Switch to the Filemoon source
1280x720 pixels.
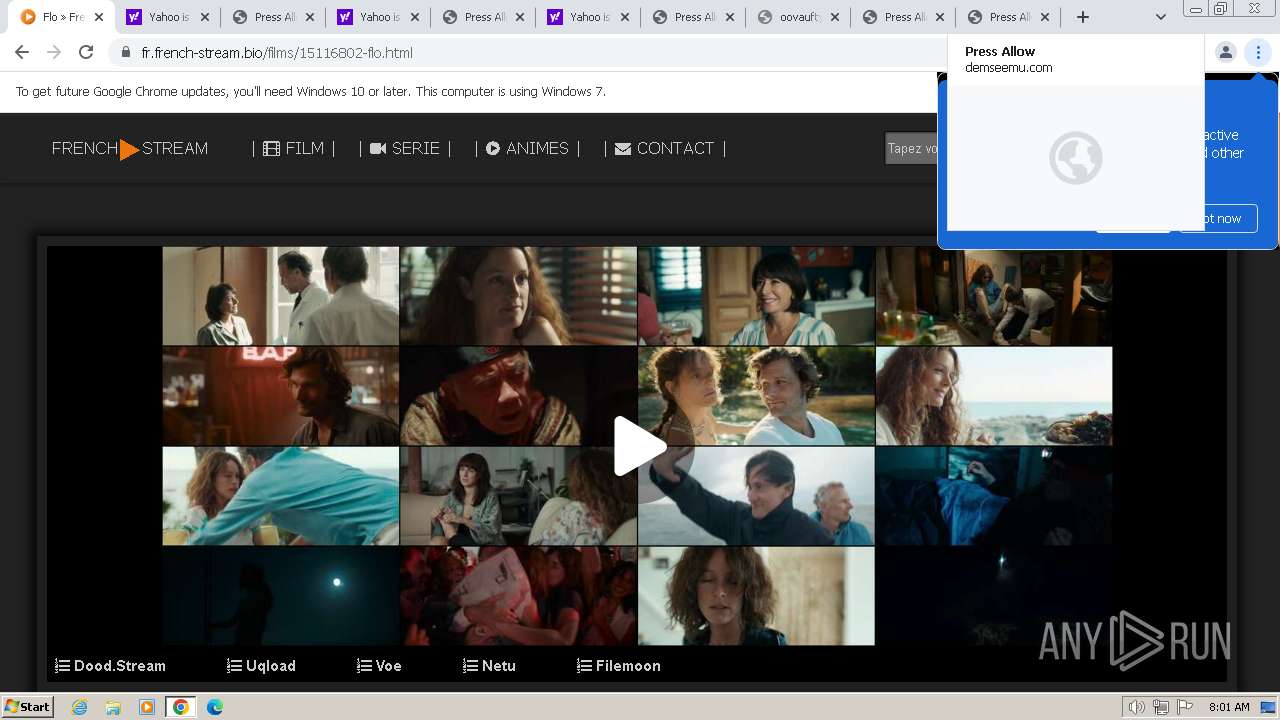point(618,666)
